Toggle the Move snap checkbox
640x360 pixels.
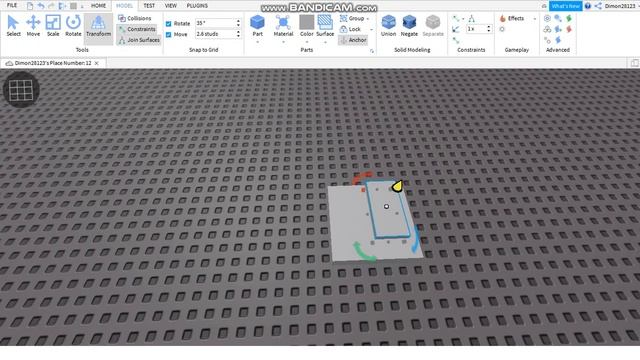[169, 35]
